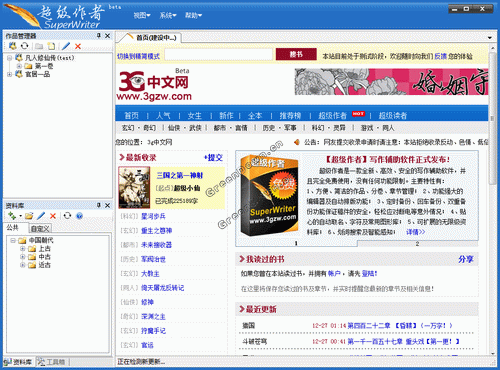Image resolution: width=500 pixels, height=370 pixels.
Task: Pin the 资料库 panel
Action: (99, 205)
